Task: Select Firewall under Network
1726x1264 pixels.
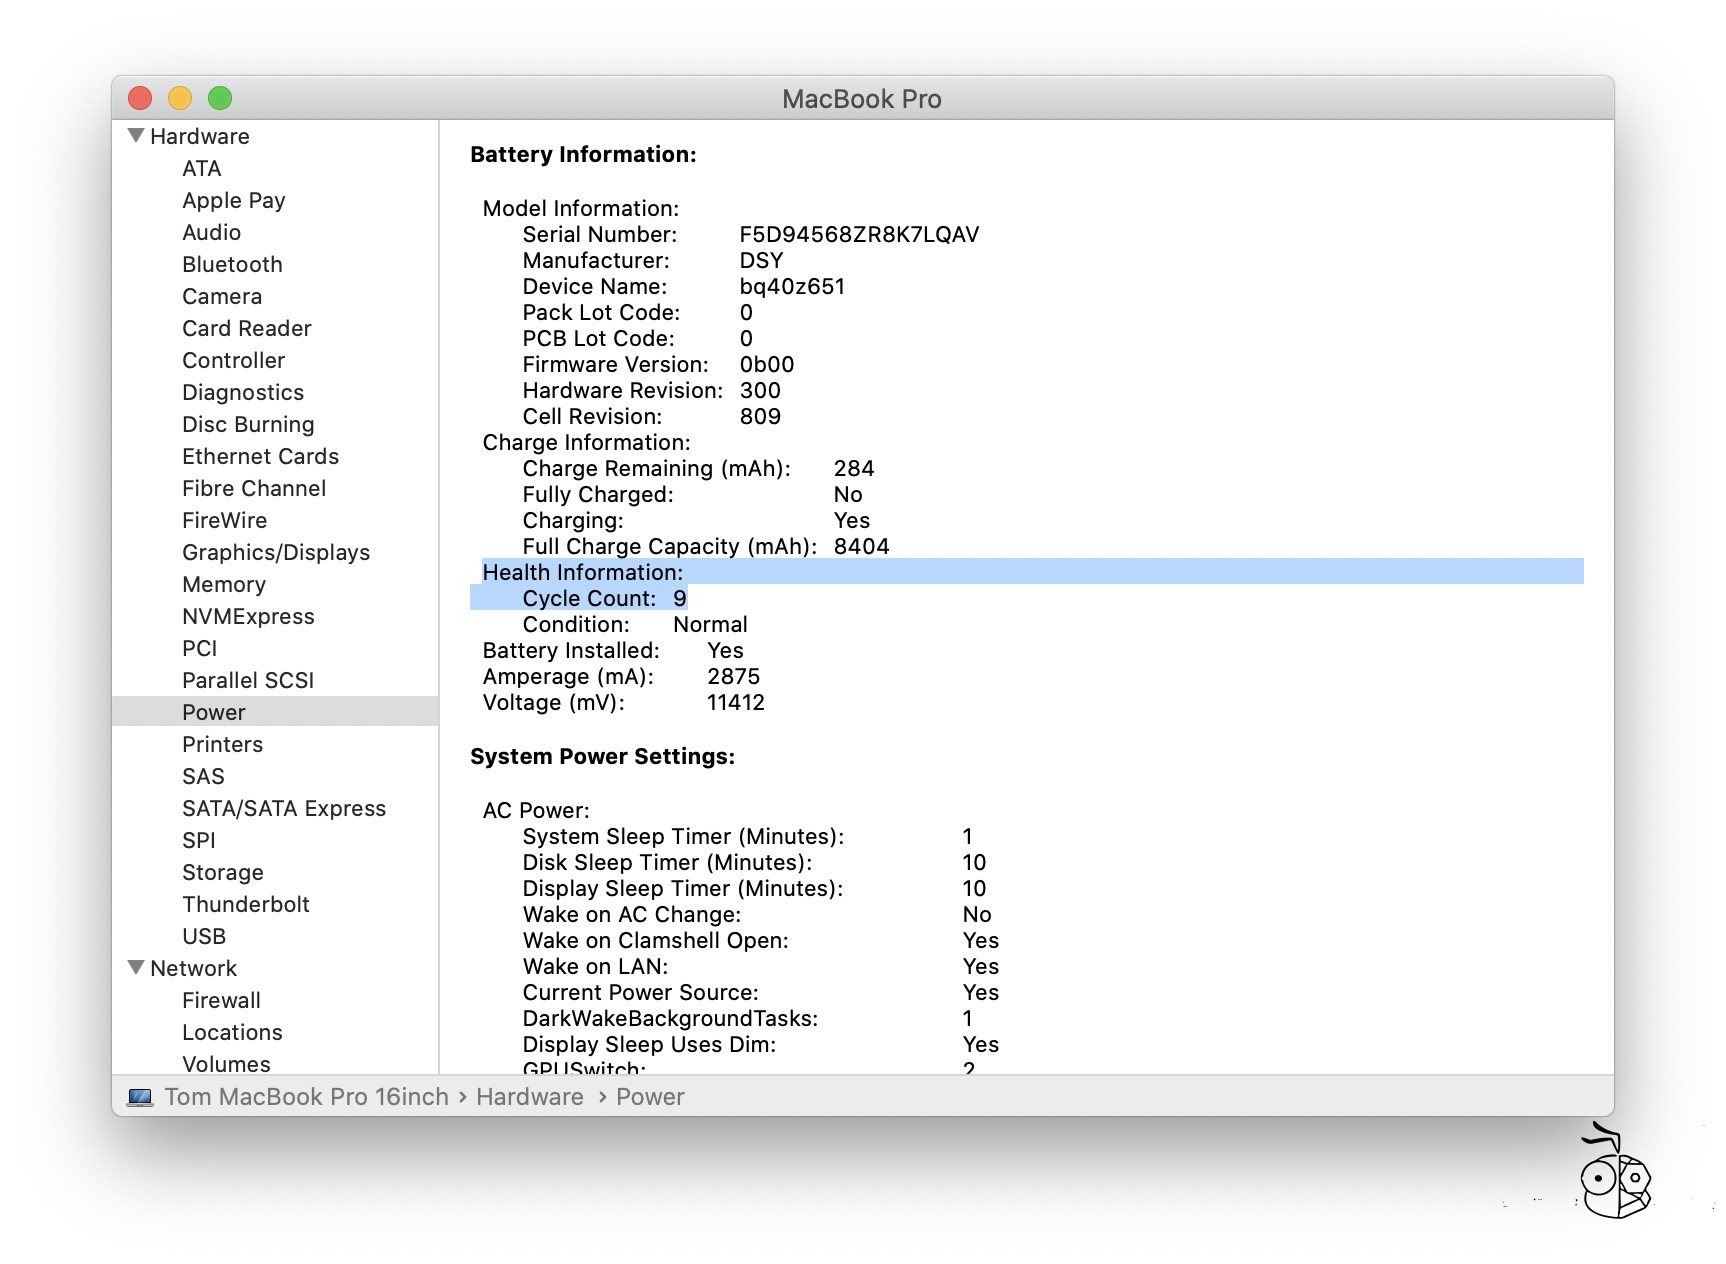Action: pos(220,999)
